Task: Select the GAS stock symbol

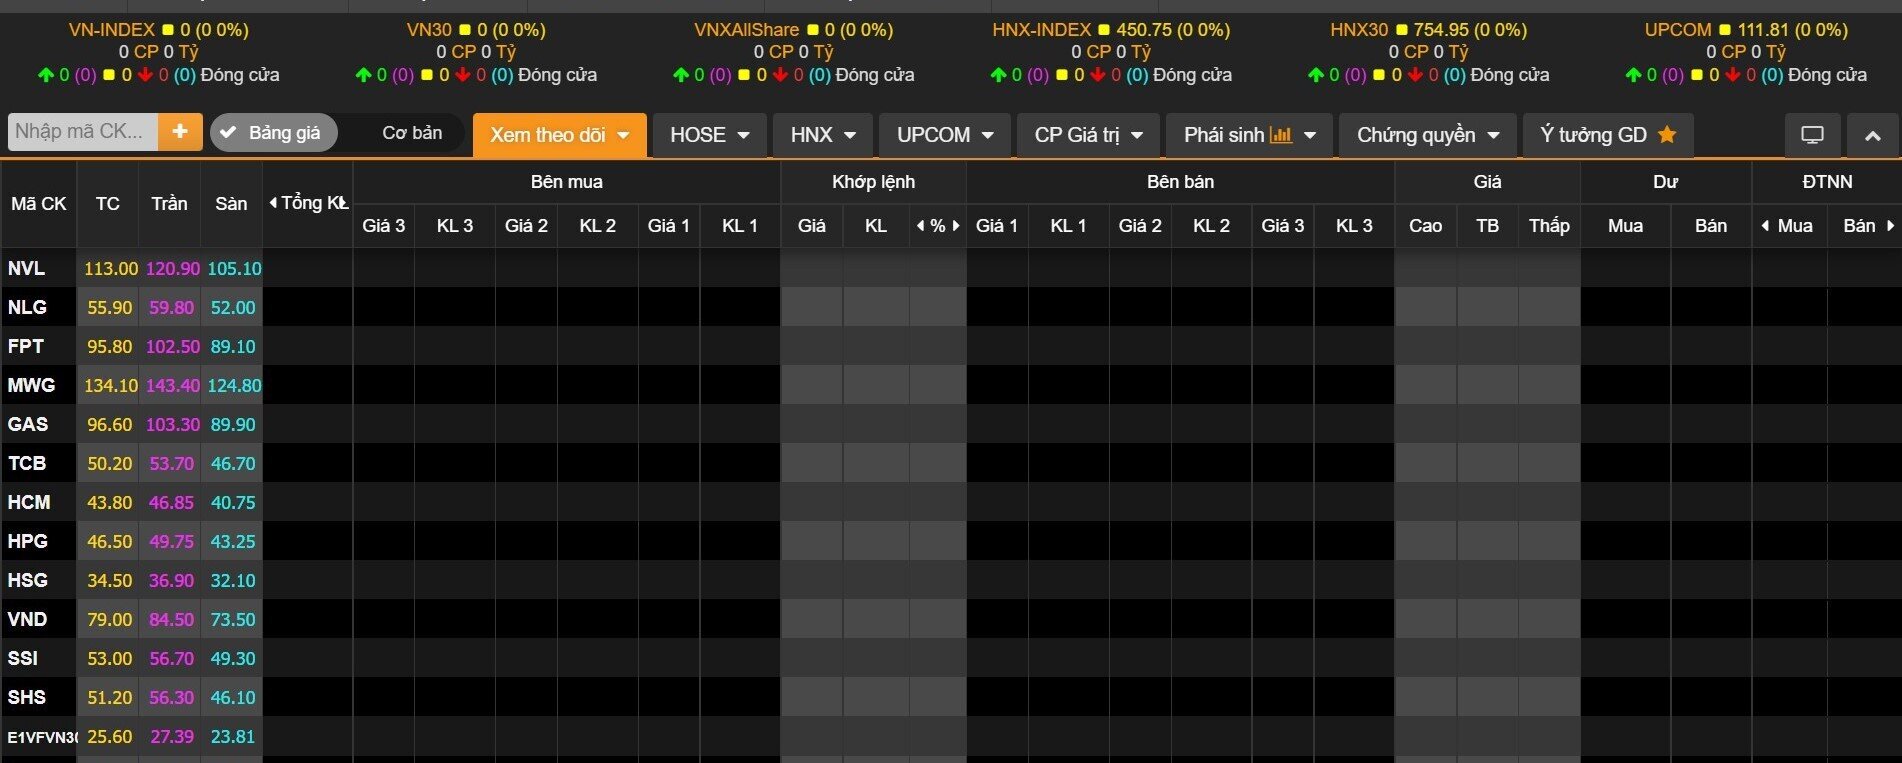Action: pyautogui.click(x=28, y=424)
